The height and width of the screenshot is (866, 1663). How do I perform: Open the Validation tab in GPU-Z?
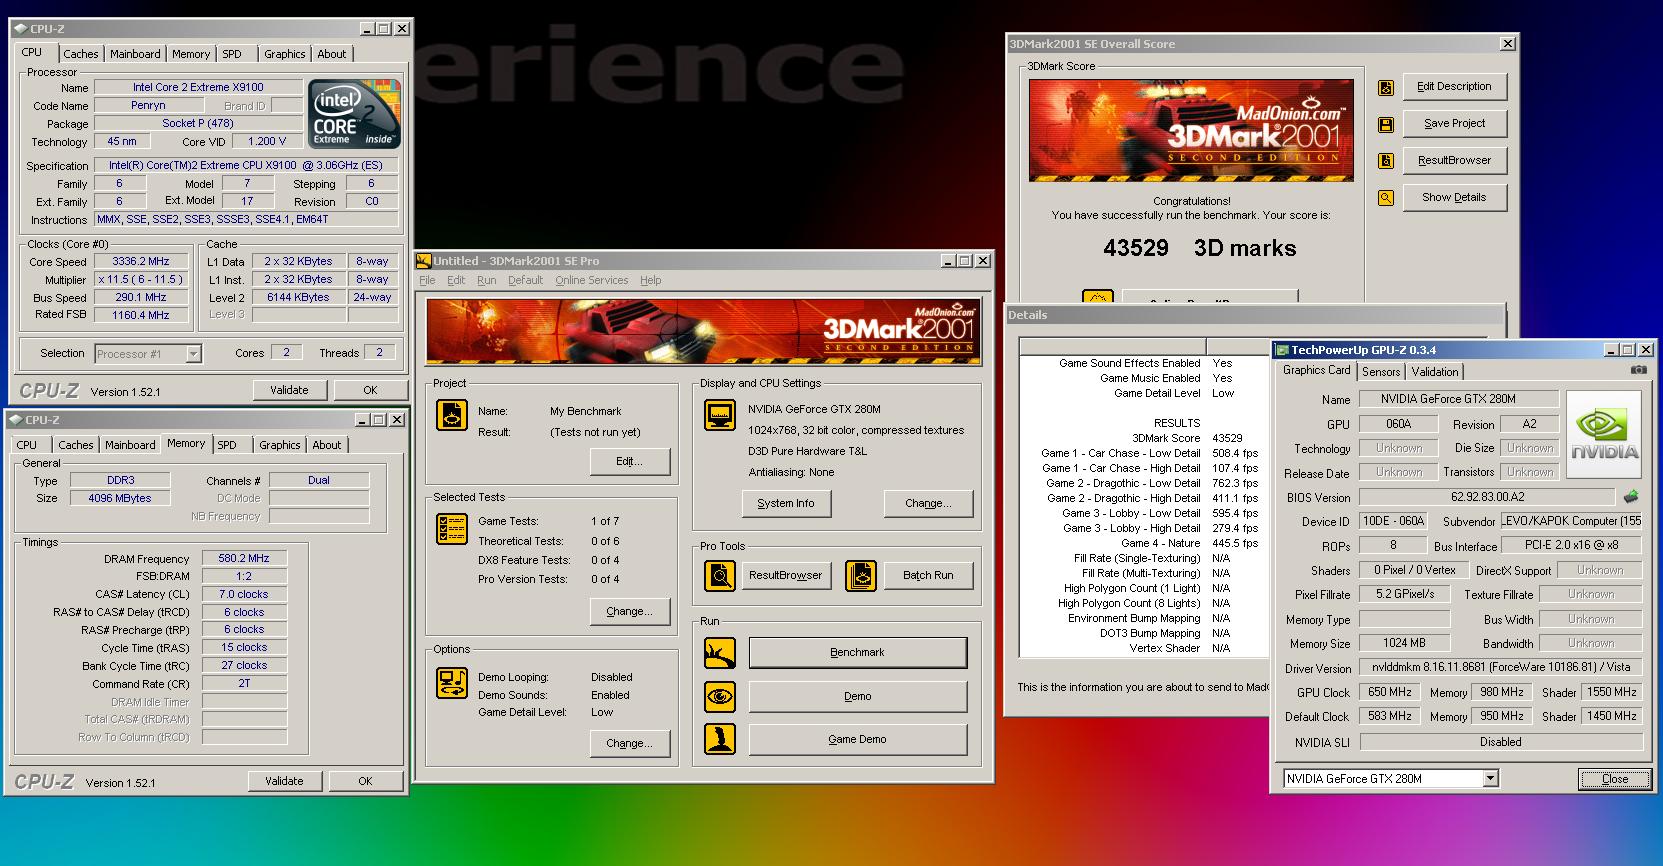[1435, 372]
